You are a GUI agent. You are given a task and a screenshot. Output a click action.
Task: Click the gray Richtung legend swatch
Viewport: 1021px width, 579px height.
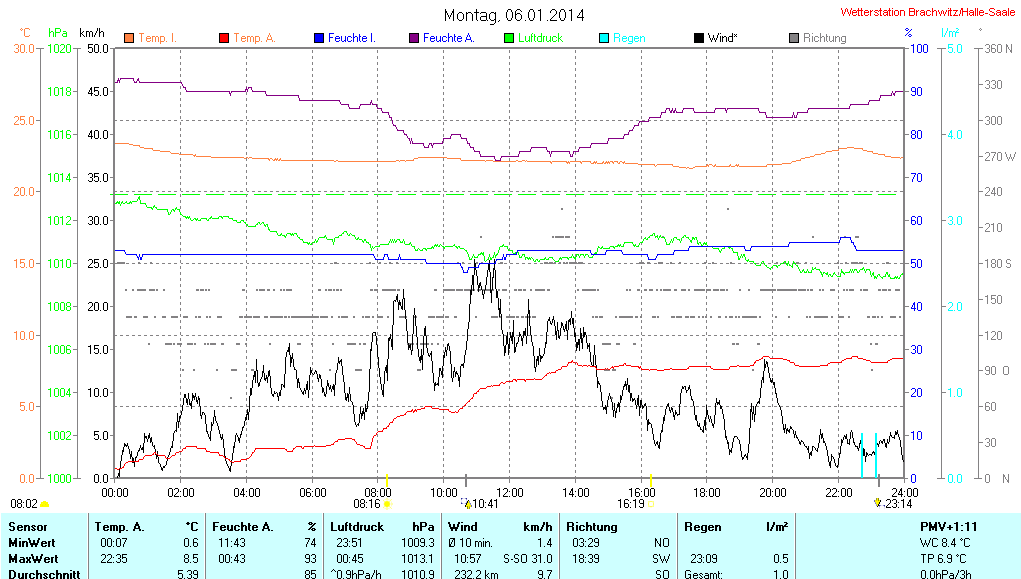tap(794, 38)
